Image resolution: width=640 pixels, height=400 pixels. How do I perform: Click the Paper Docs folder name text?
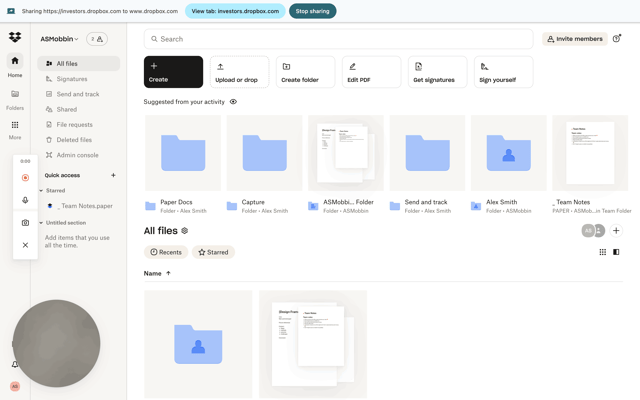pos(176,202)
